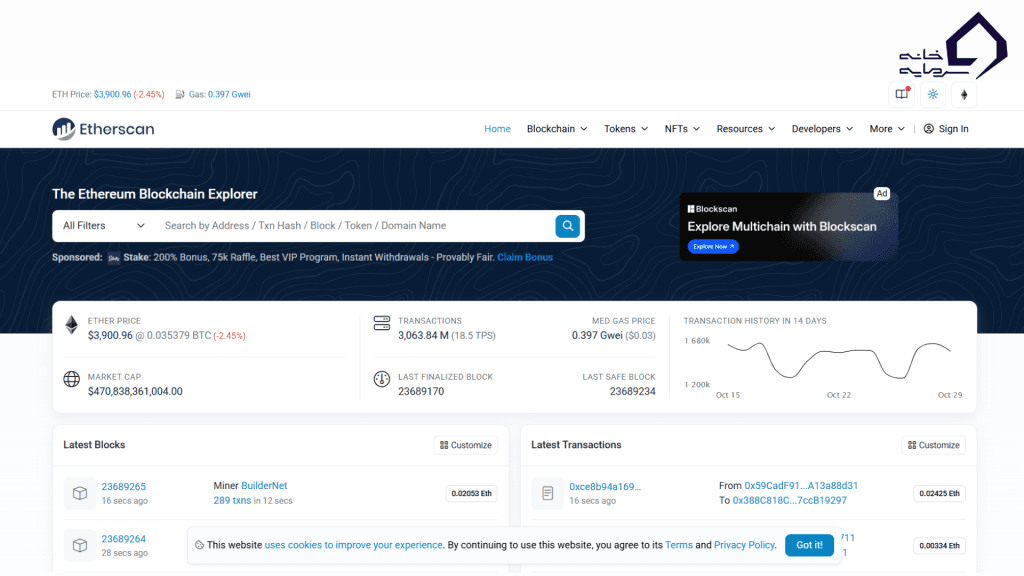1024x576 pixels.
Task: Open the Etherscan logo homepage icon
Action: click(62, 128)
